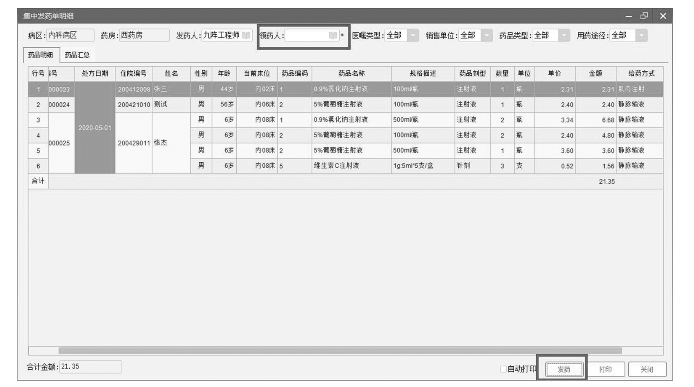The image size is (694, 387).
Task: Click the 关闭 button
Action: point(647,369)
